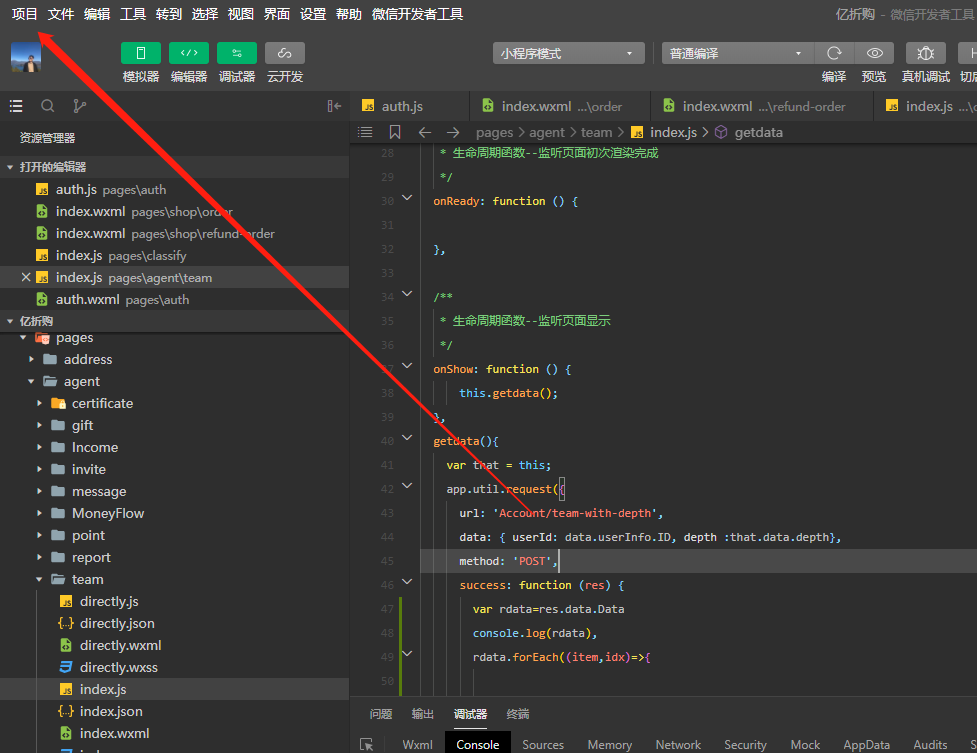Open the 文件 menu
The height and width of the screenshot is (753, 977).
pyautogui.click(x=61, y=14)
